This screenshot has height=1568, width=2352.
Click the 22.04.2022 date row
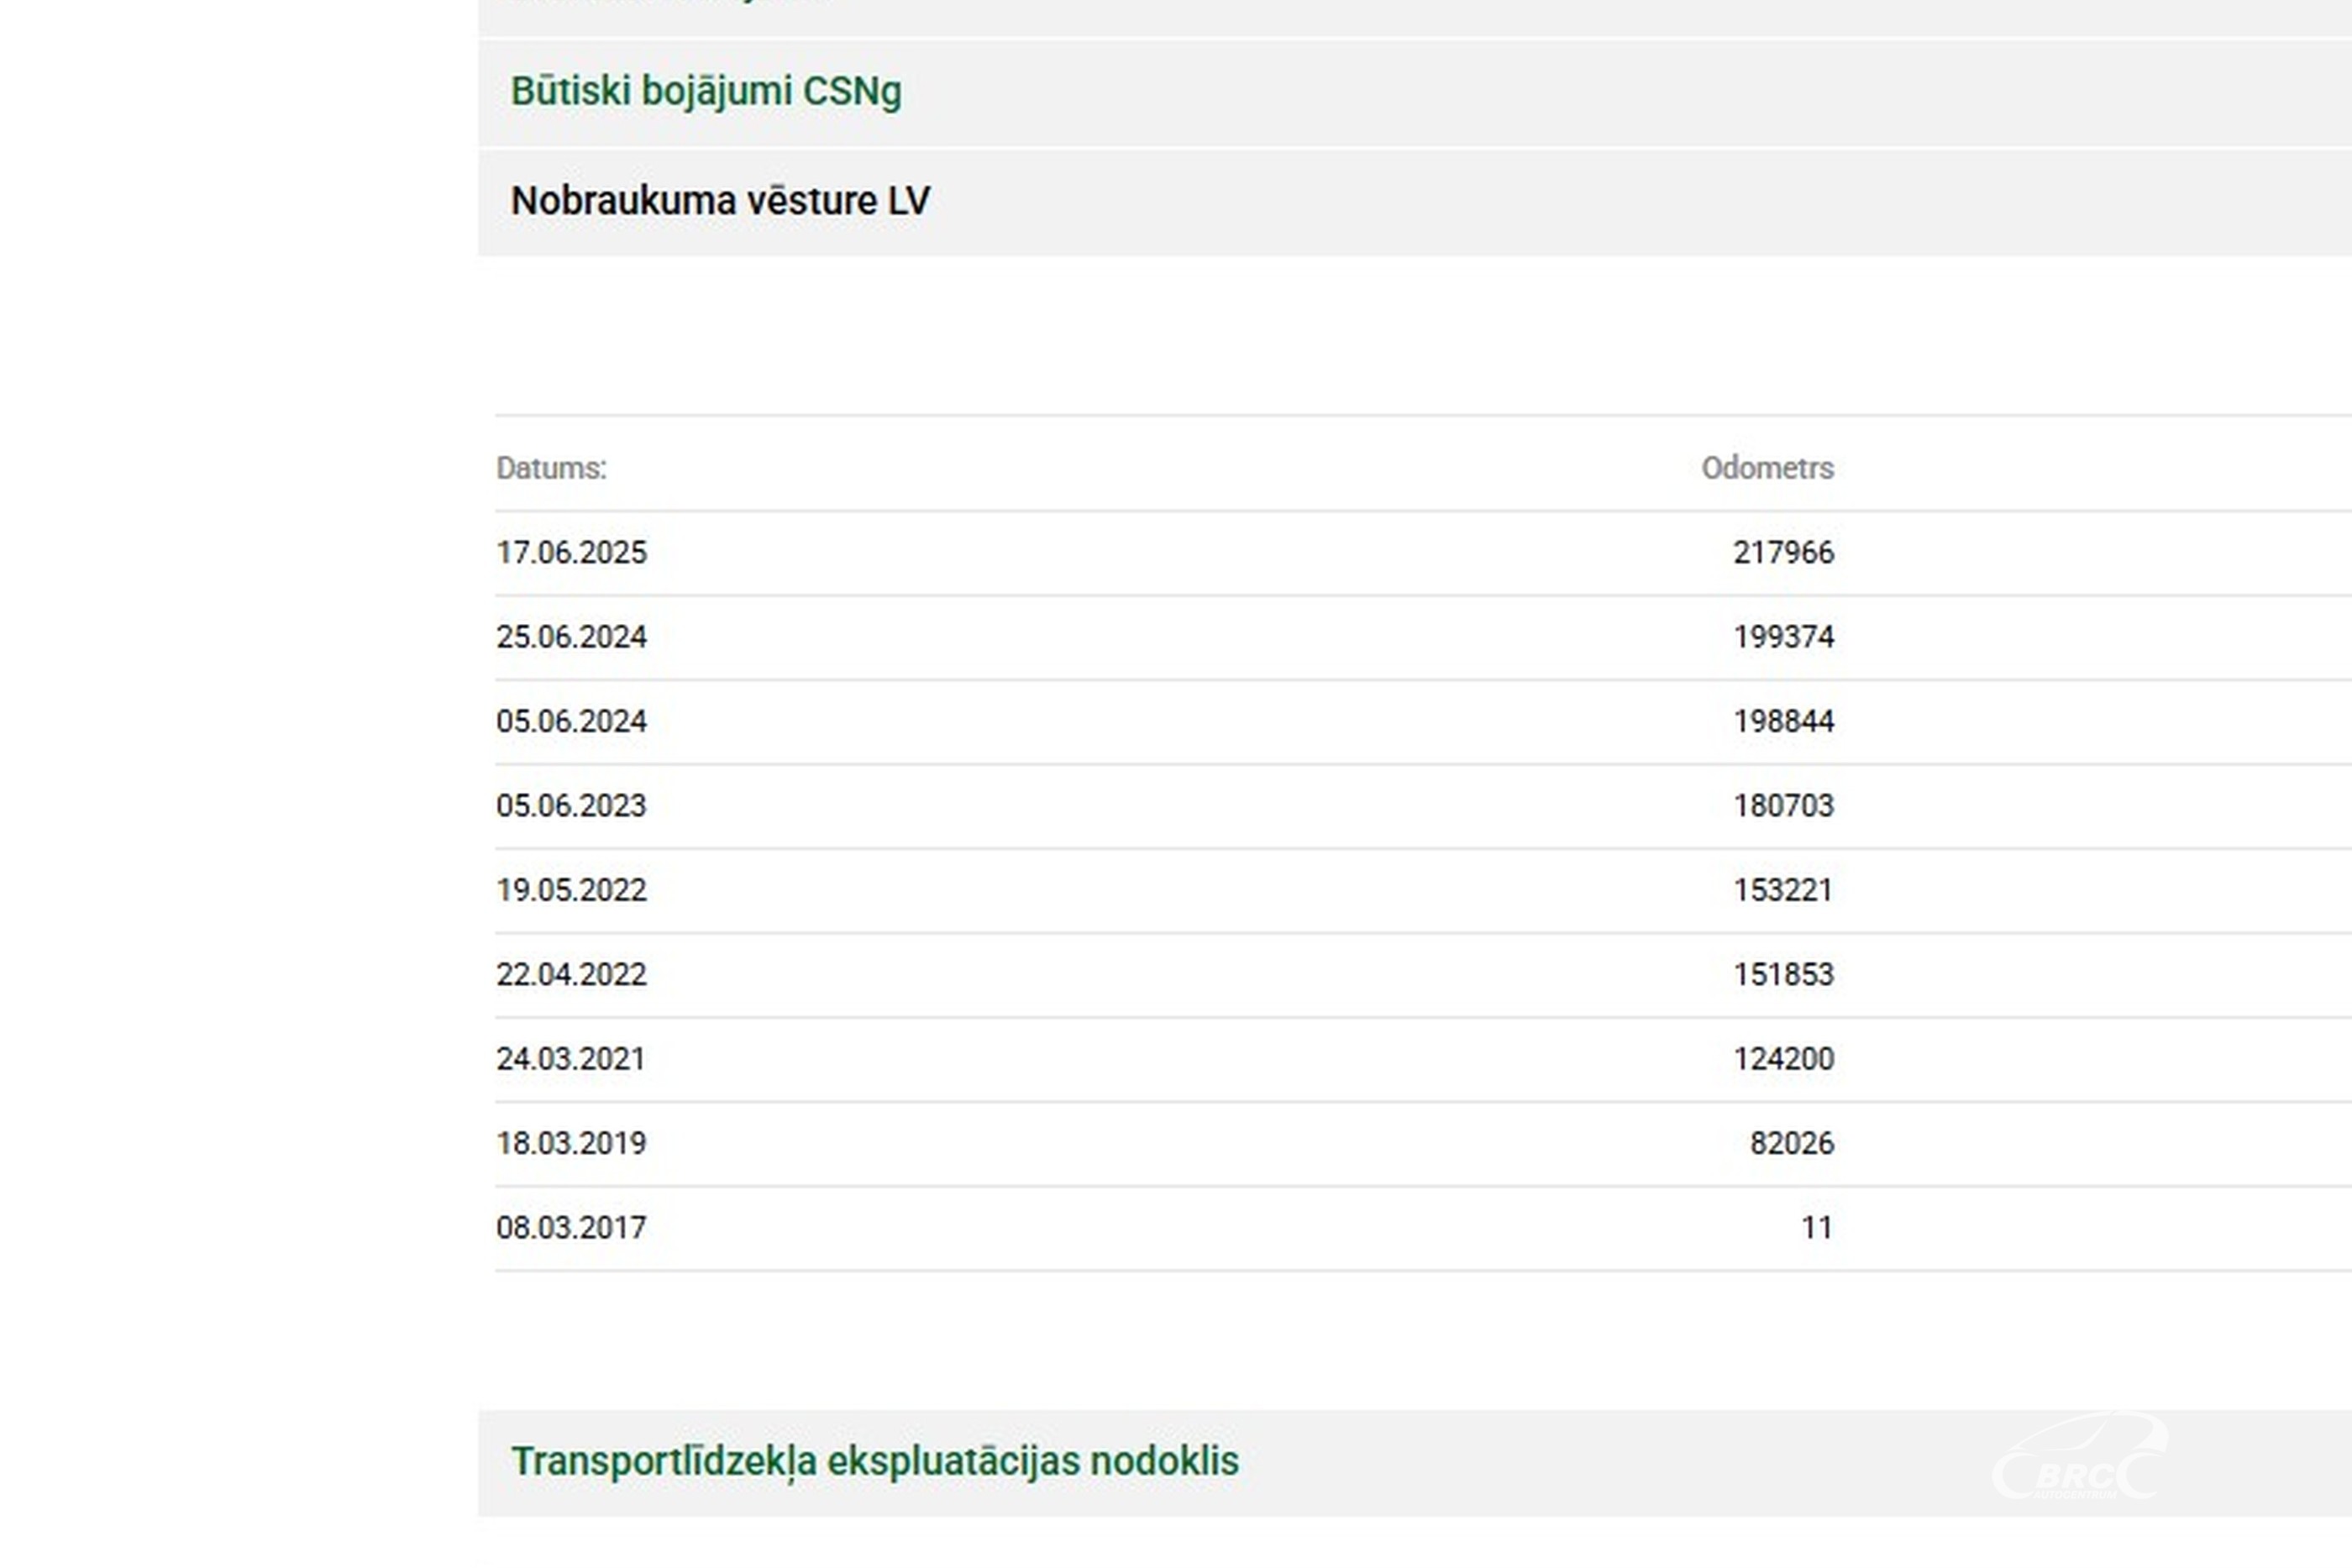point(571,974)
